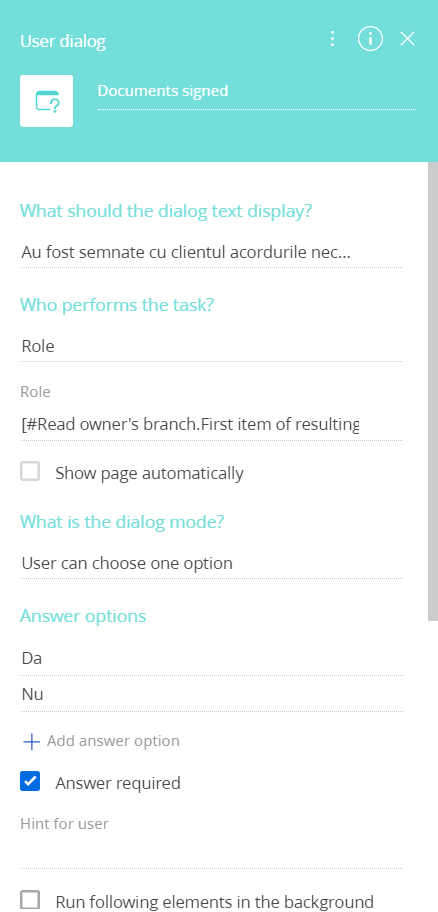Uncheck the Answer required checkbox
This screenshot has width=438, height=912.
30,781
